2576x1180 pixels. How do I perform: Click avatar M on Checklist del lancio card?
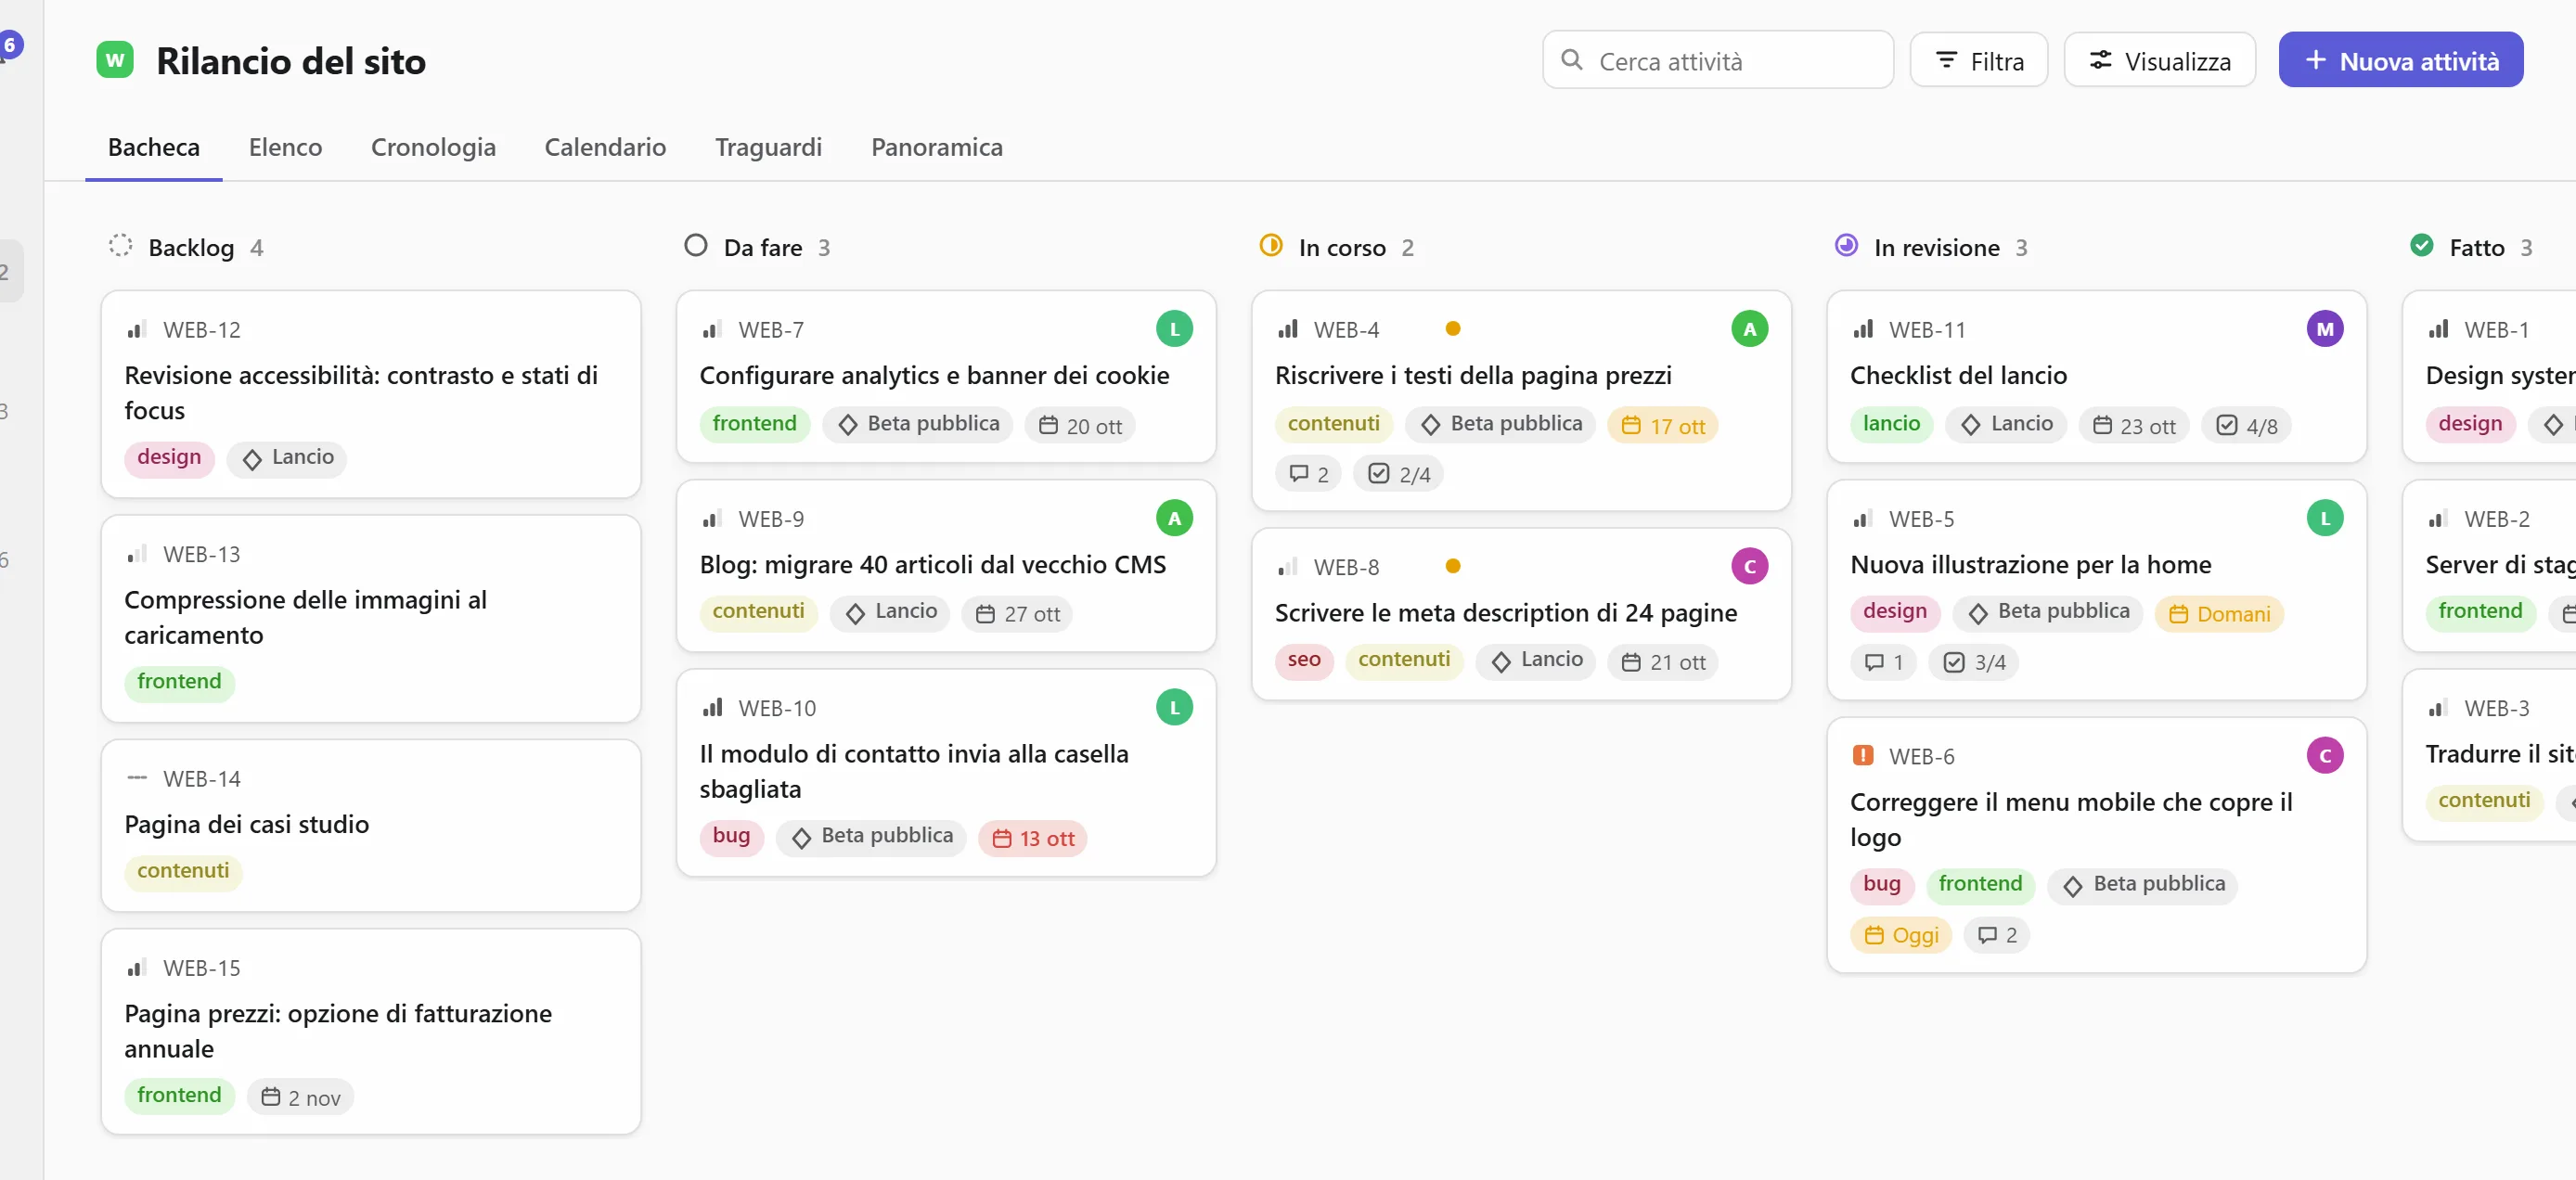click(2324, 329)
